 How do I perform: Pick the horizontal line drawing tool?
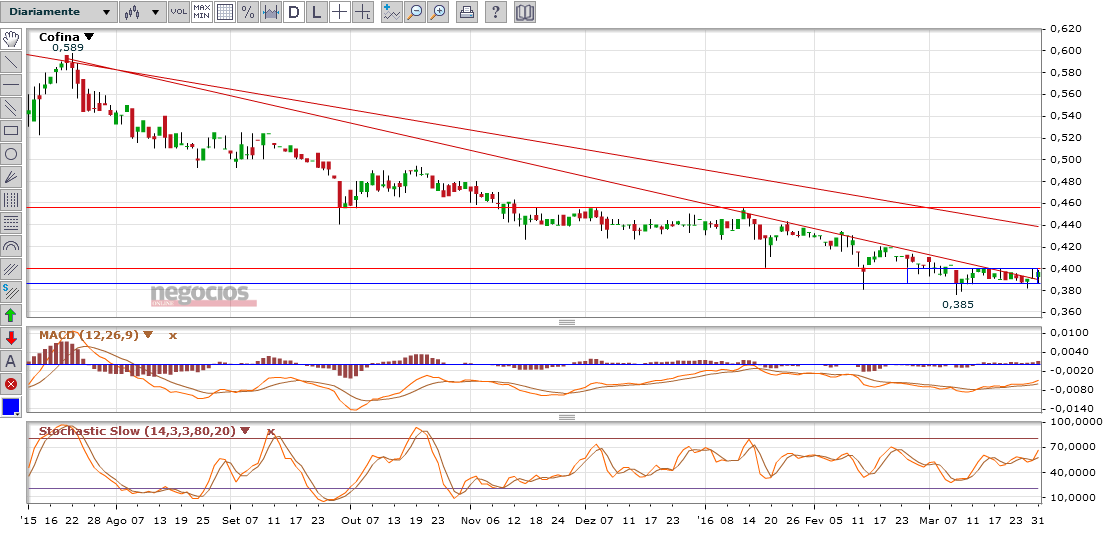tap(11, 85)
